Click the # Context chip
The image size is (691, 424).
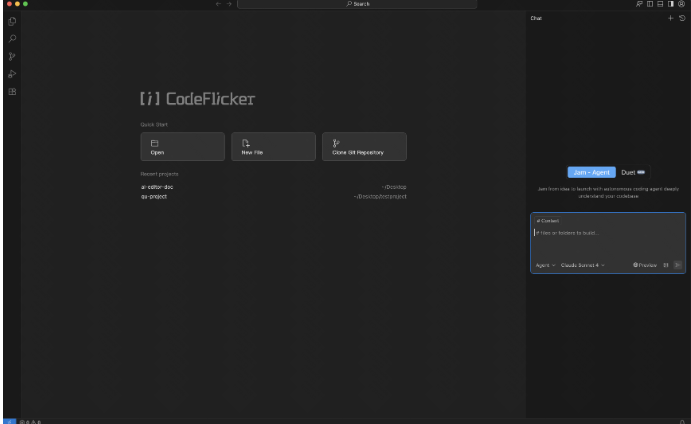click(547, 221)
